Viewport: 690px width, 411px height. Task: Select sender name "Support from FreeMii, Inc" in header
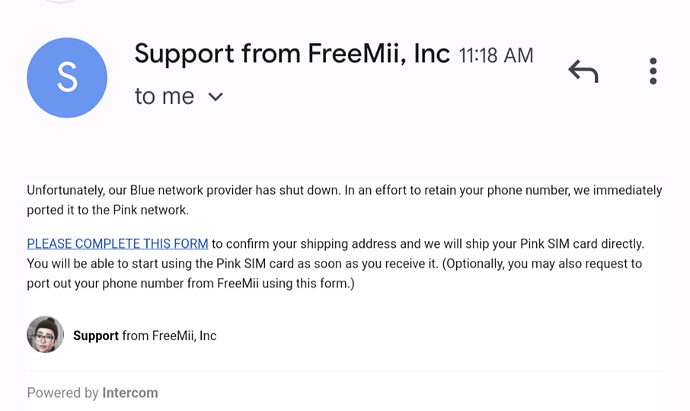292,54
